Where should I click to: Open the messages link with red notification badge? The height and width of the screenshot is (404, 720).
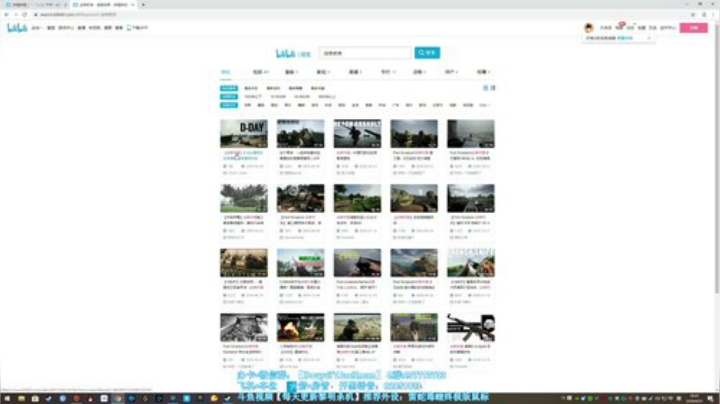pos(619,28)
